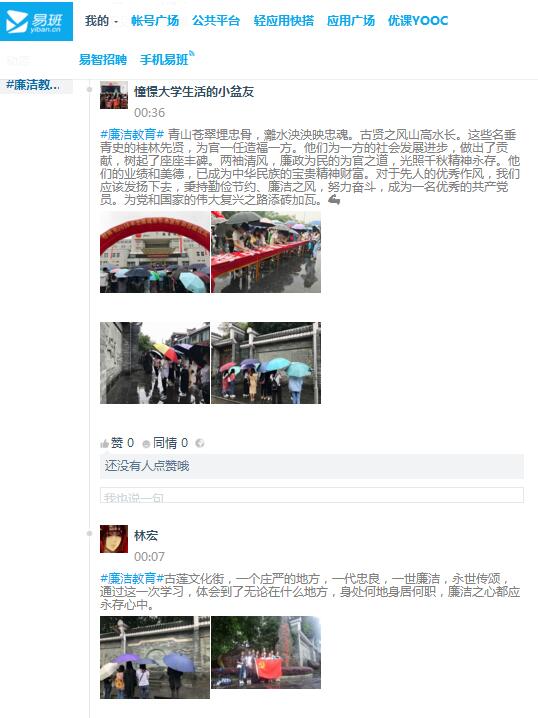Click the signal icon beside 手机易班
The width and height of the screenshot is (538, 718).
click(x=192, y=54)
